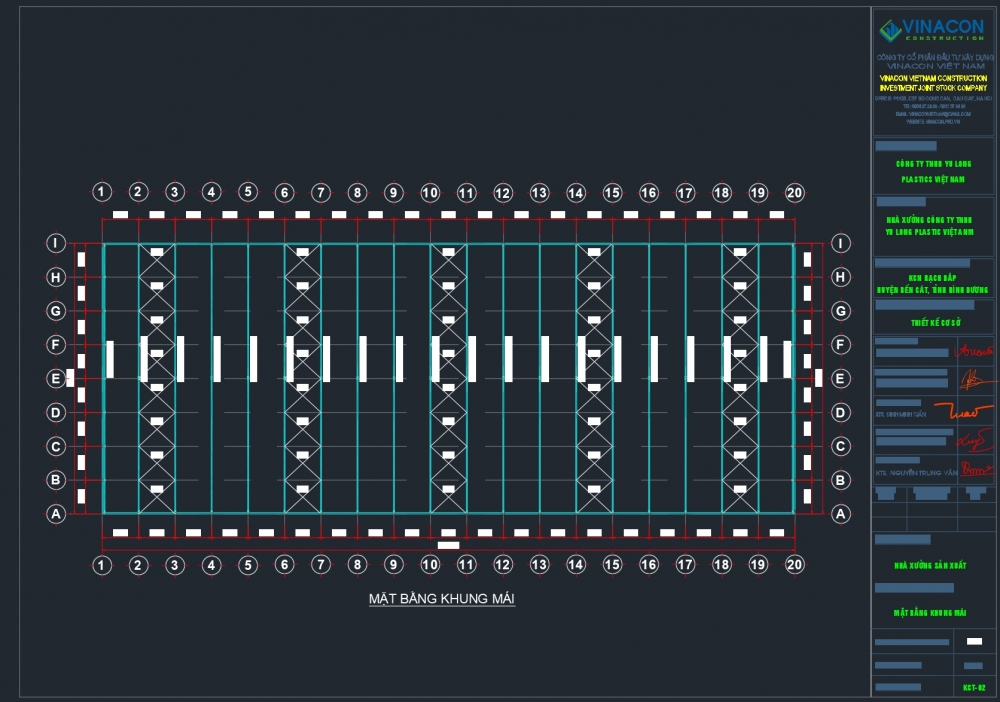Click grid axis bubble 10 below the plan
Viewport: 1000px width, 702px height.
430,566
